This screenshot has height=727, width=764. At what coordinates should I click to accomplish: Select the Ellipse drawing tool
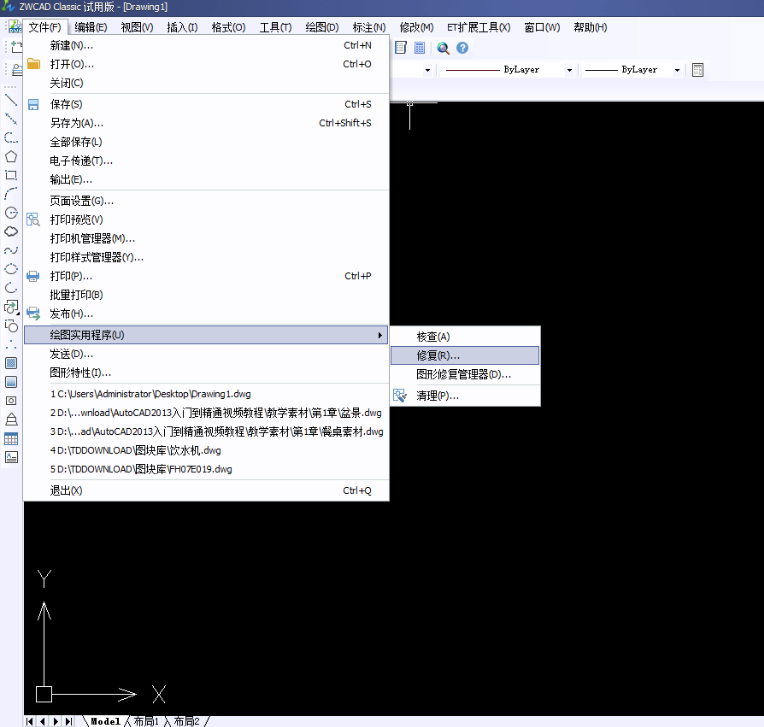tap(11, 269)
